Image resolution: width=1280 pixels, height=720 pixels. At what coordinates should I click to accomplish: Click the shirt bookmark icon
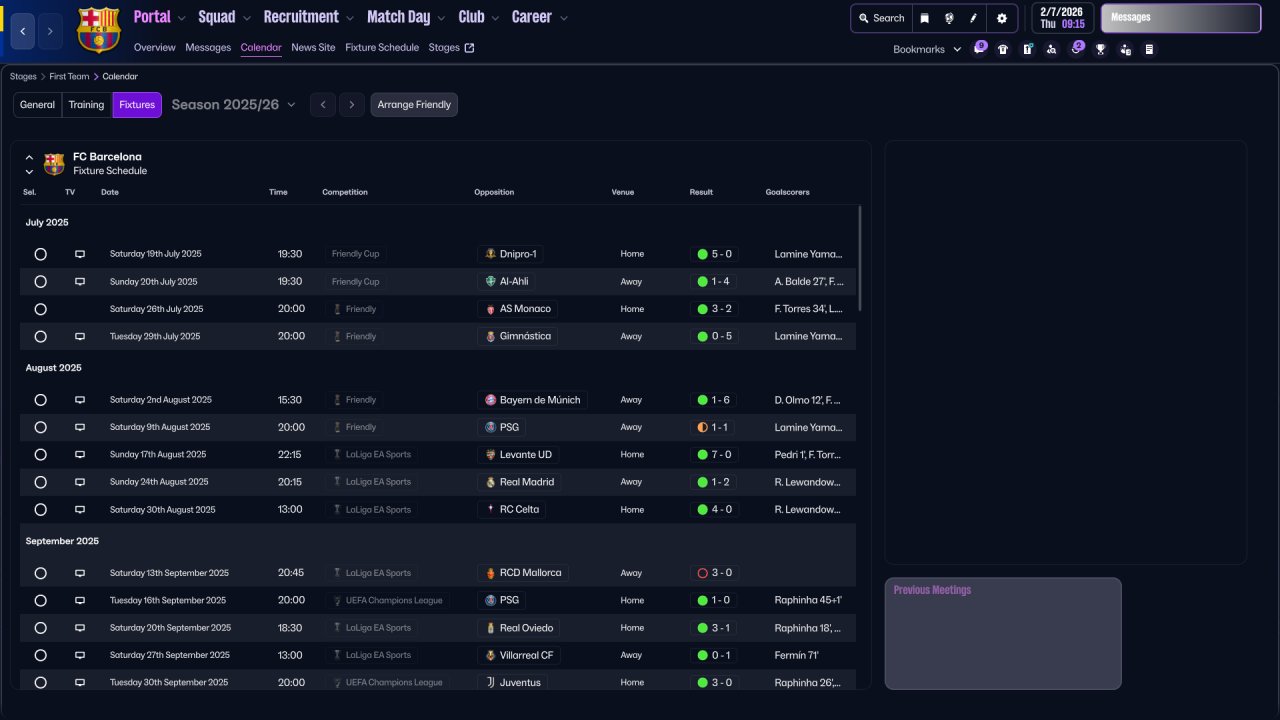(1003, 49)
